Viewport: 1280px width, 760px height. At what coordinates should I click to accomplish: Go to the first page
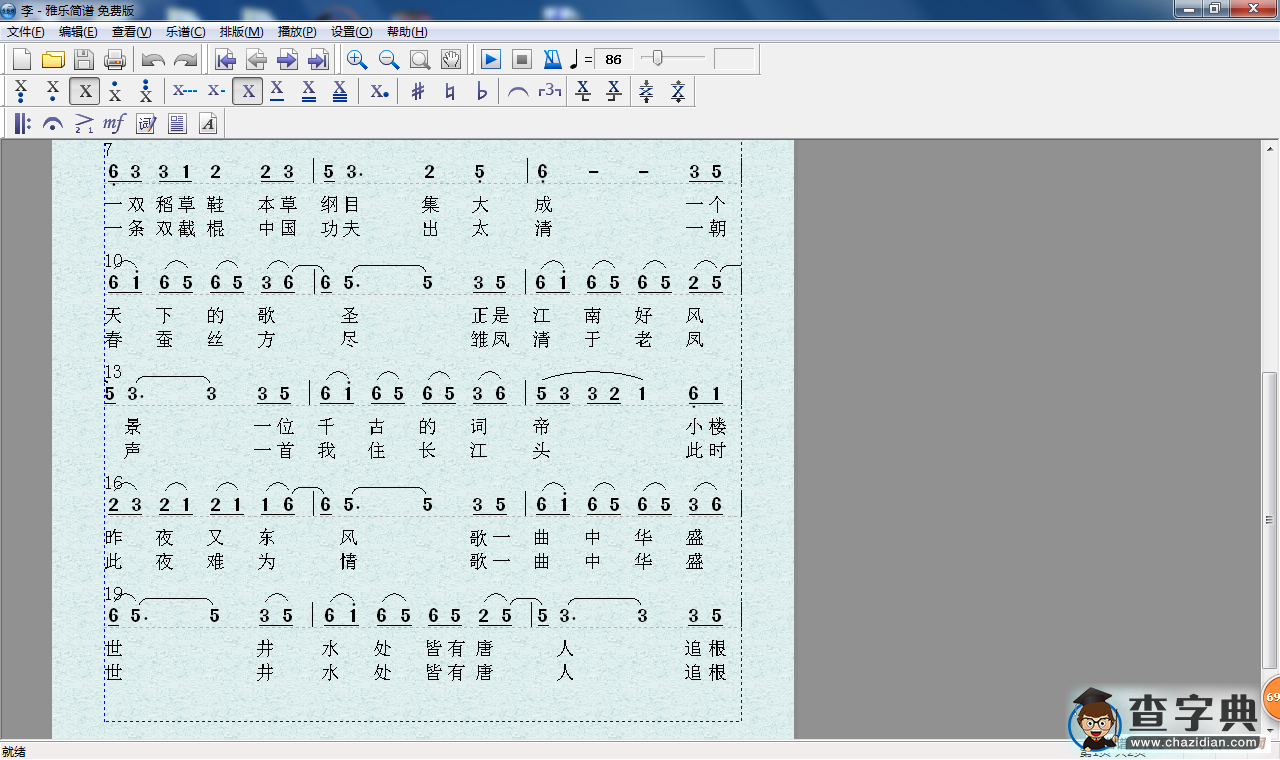point(225,59)
